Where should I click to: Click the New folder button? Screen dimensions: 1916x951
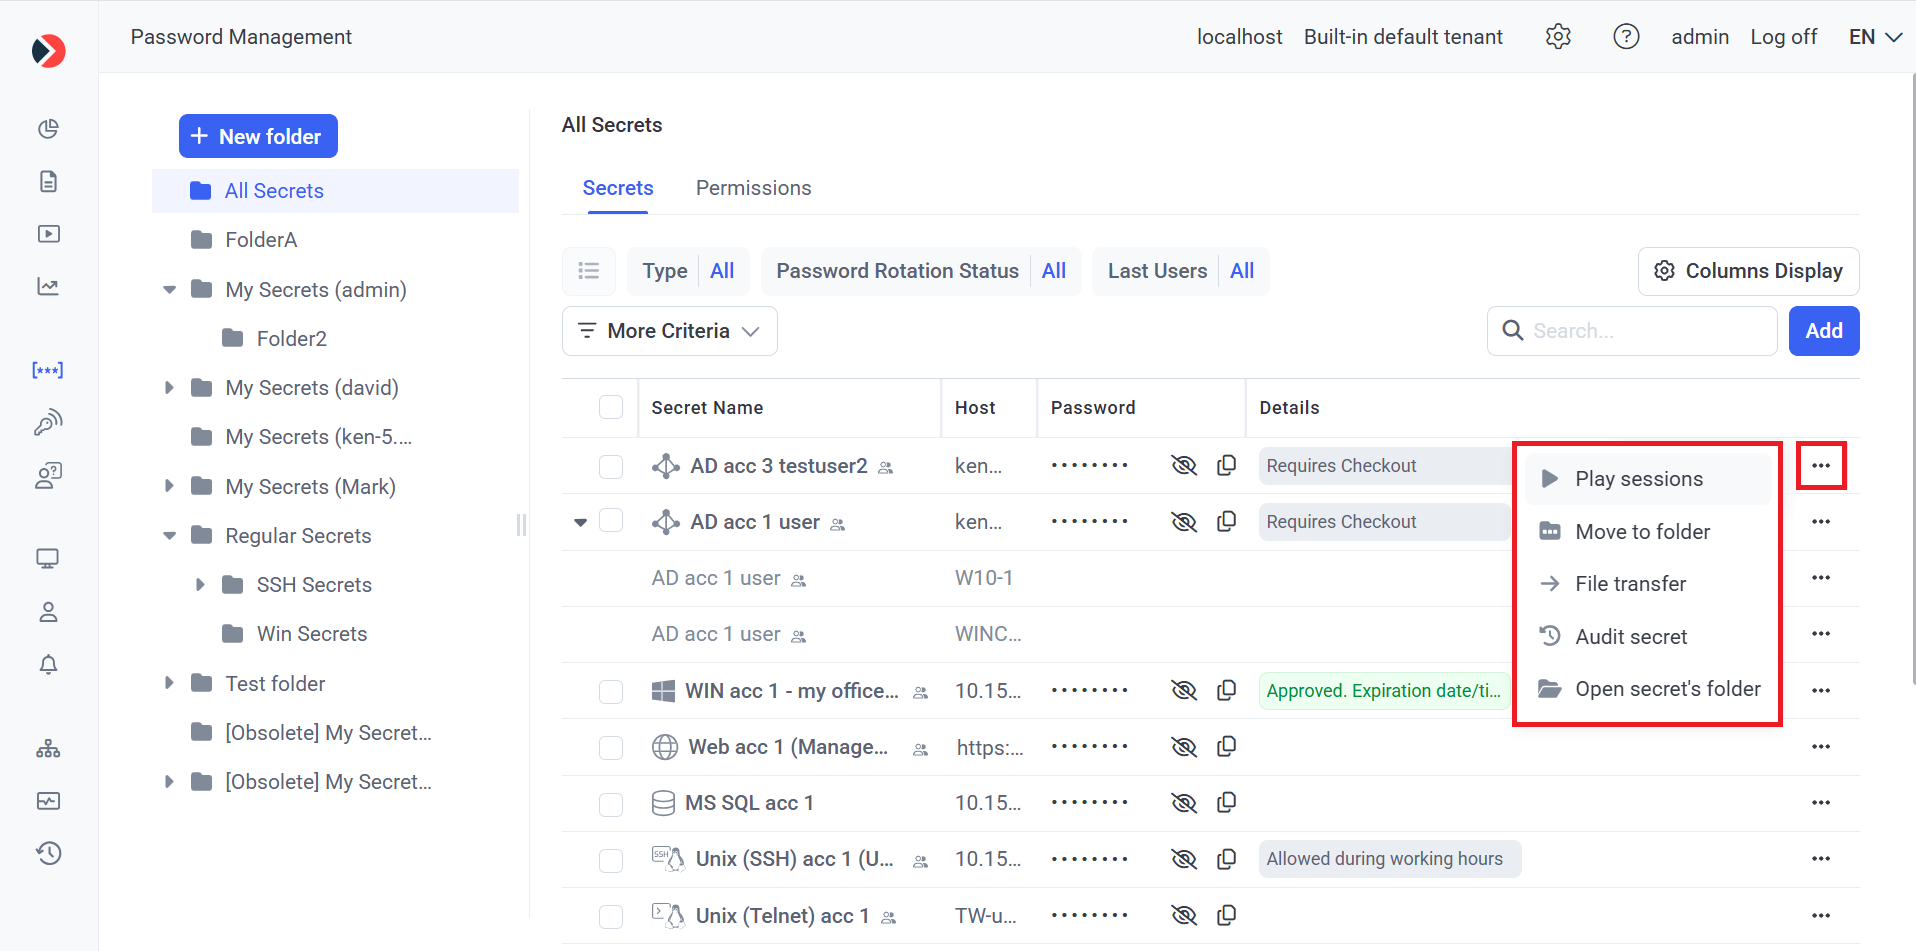click(258, 137)
